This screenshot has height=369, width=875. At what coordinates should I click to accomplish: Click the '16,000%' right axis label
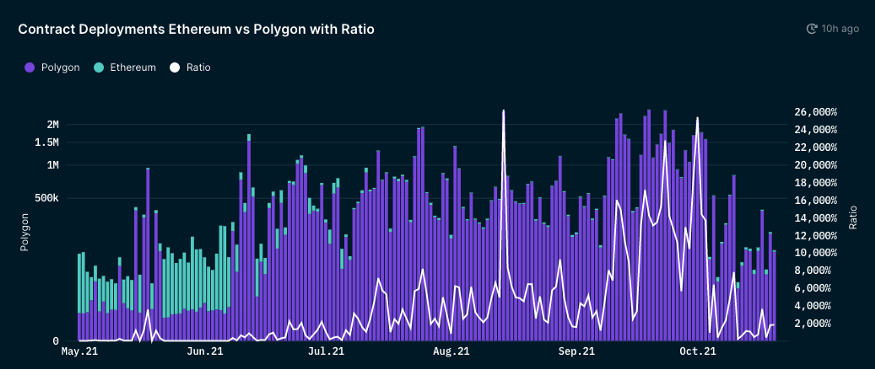(x=815, y=200)
